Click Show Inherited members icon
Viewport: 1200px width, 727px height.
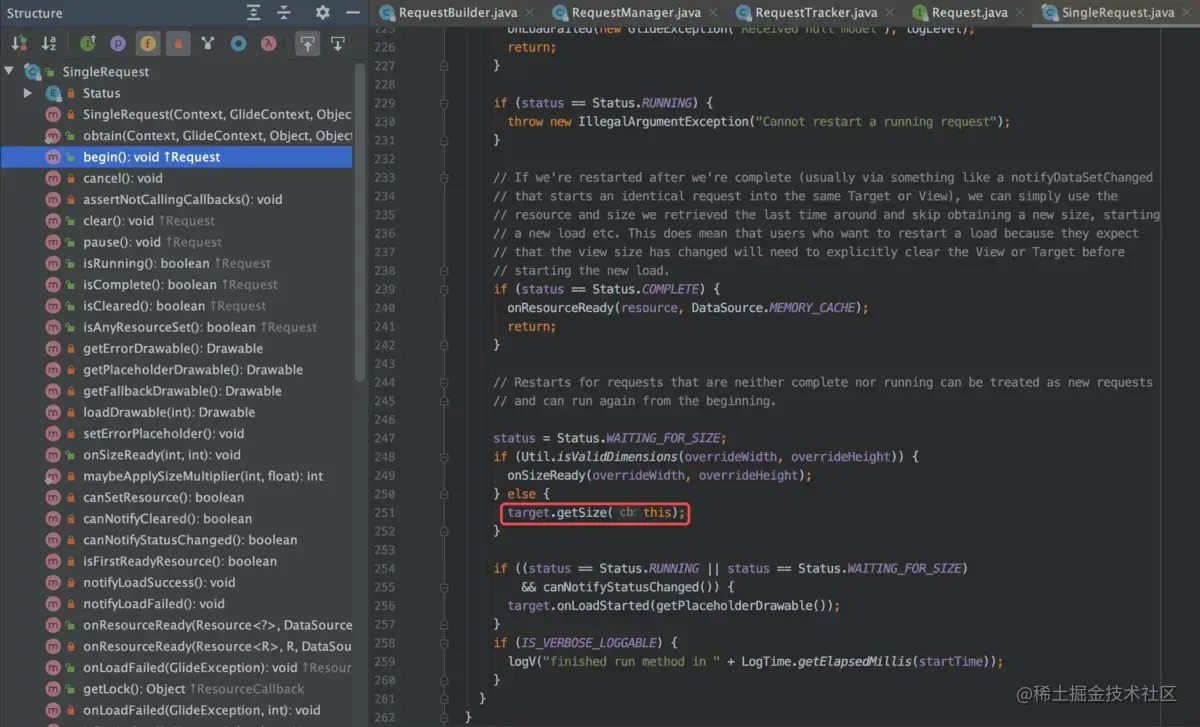click(x=88, y=44)
